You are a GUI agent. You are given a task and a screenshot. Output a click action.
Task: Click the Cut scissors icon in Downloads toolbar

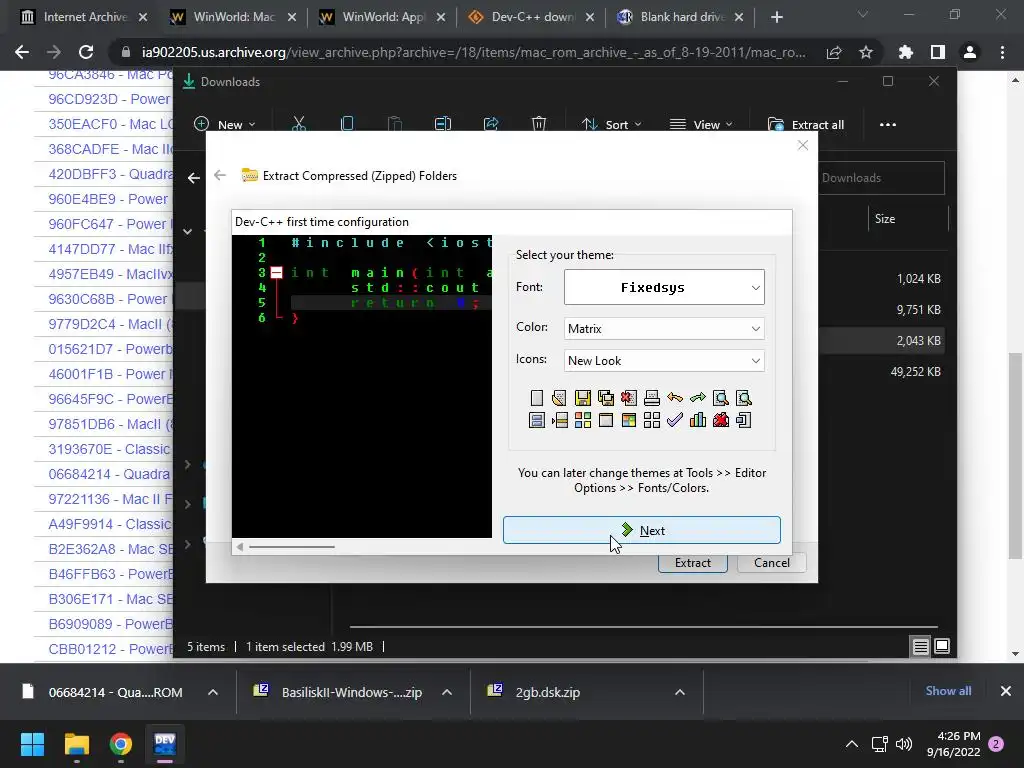click(299, 124)
